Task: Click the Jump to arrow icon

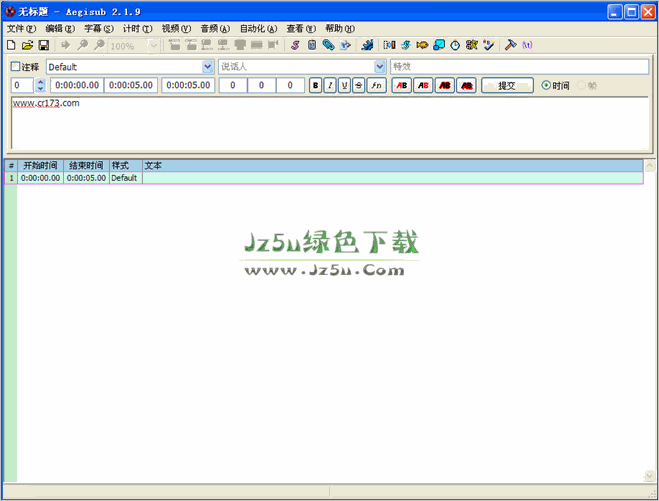Action: click(66, 45)
